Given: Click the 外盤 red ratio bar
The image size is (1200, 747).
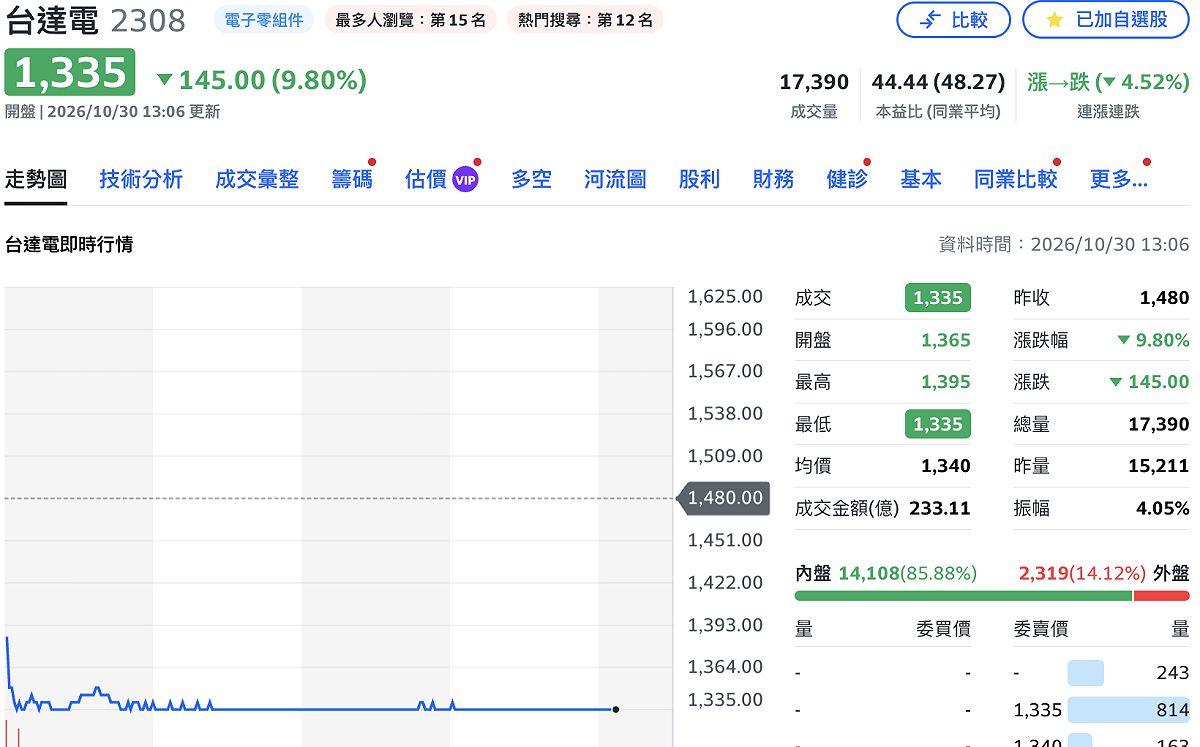Looking at the screenshot, I should point(1162,596).
